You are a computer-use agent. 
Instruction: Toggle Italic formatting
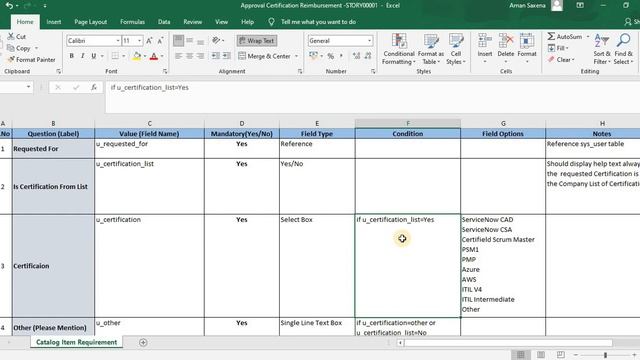pyautogui.click(x=82, y=56)
